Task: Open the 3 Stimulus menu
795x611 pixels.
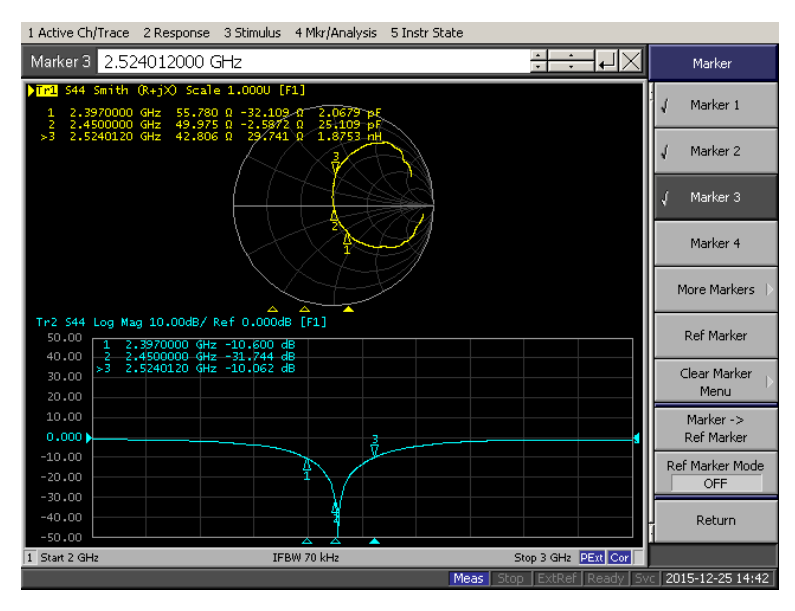Action: pos(252,33)
